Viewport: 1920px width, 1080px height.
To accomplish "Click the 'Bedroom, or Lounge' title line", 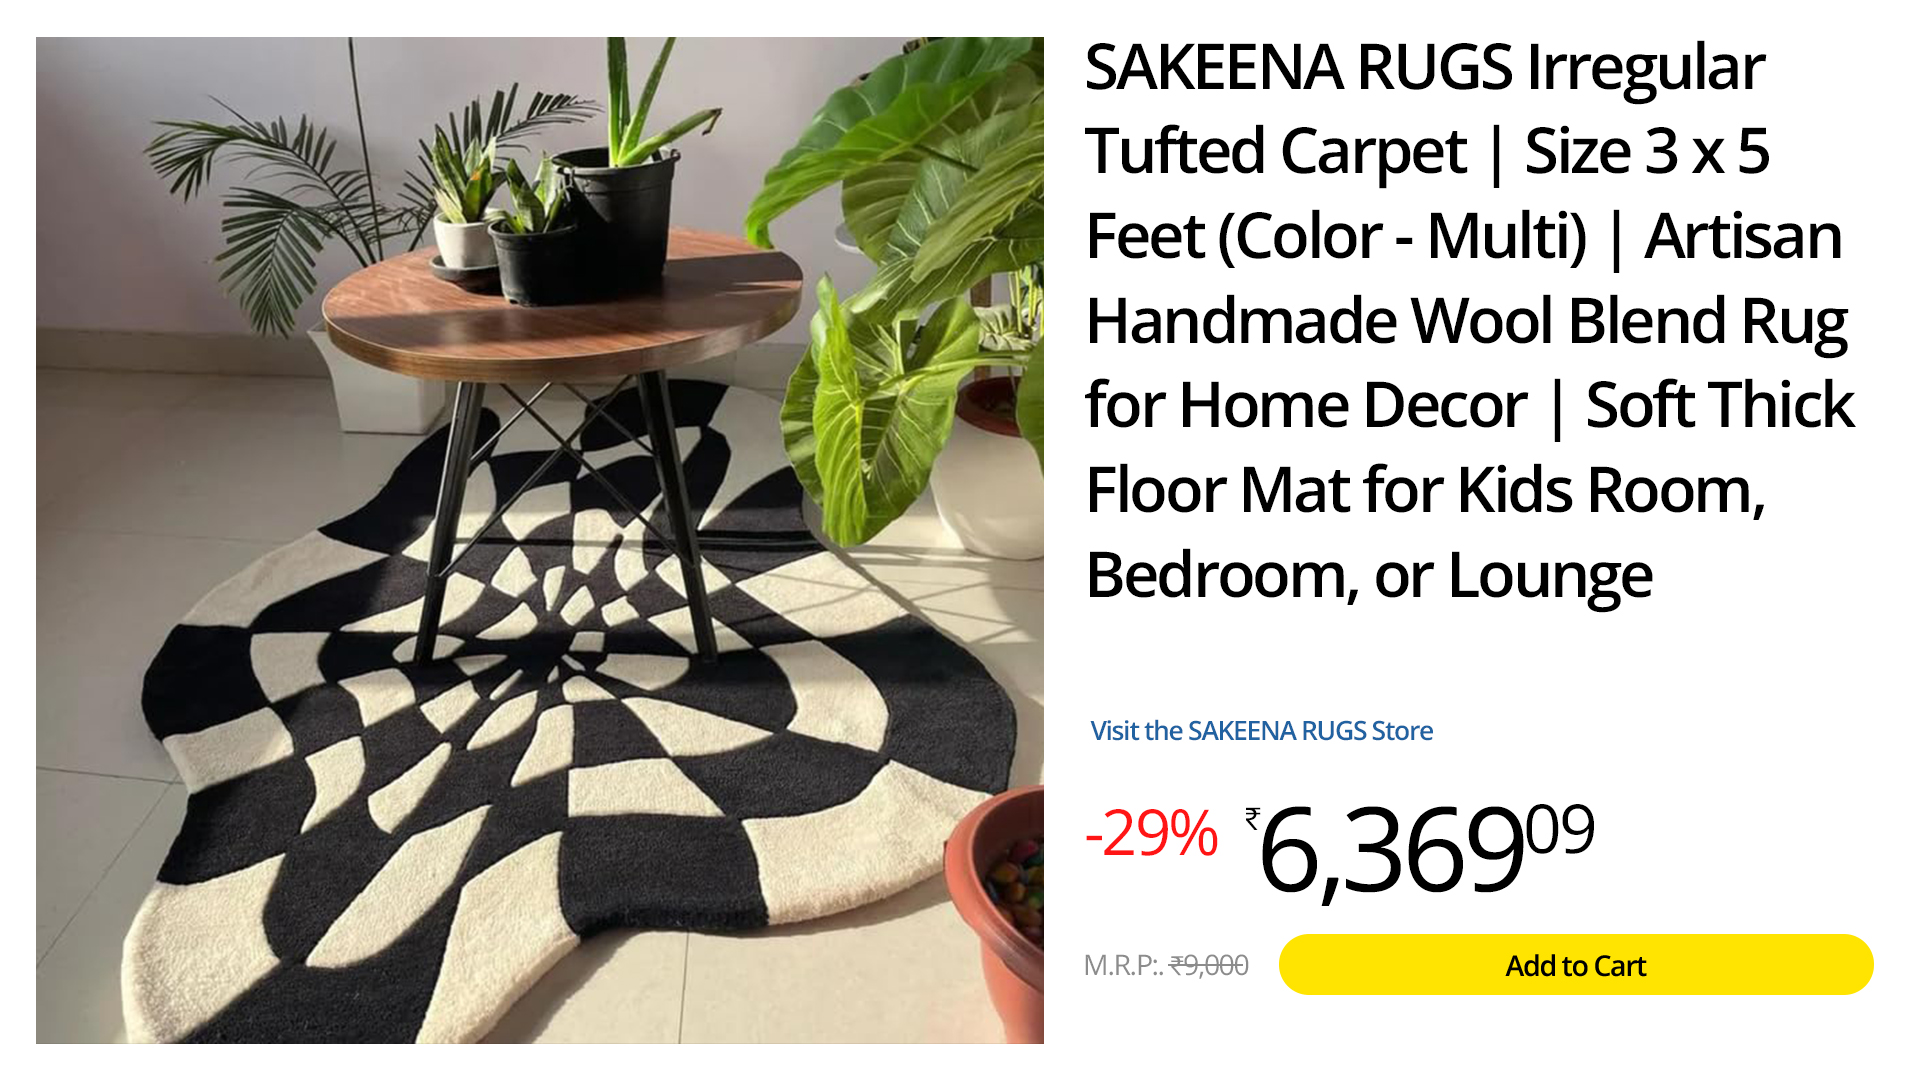I will pyautogui.click(x=1369, y=576).
